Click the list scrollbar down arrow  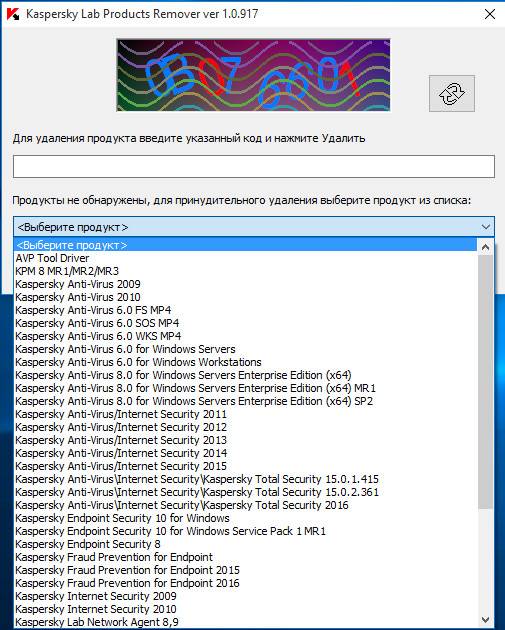pyautogui.click(x=485, y=620)
